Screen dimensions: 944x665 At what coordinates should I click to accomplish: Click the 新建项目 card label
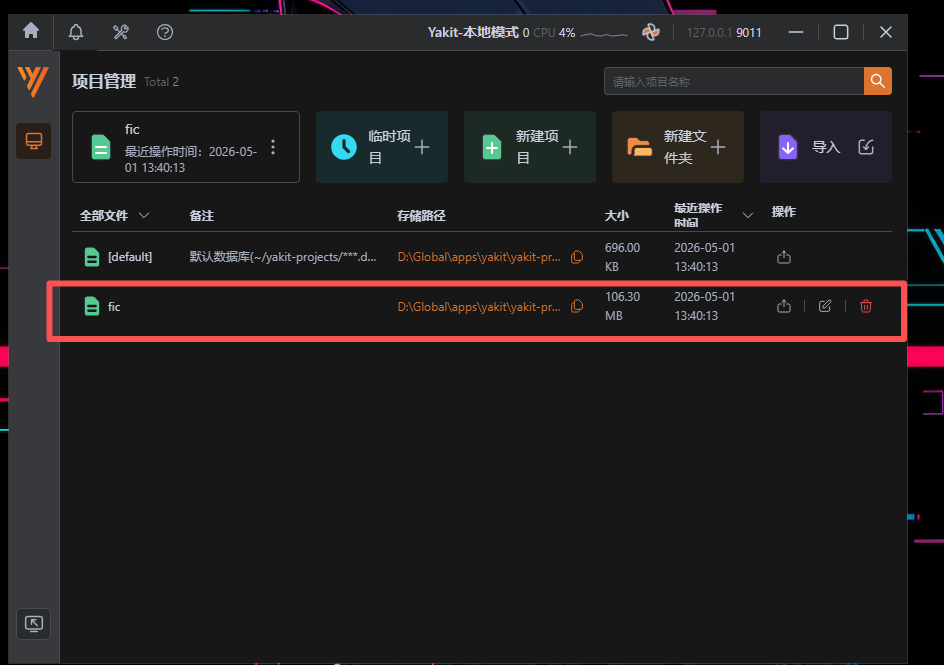coord(538,147)
